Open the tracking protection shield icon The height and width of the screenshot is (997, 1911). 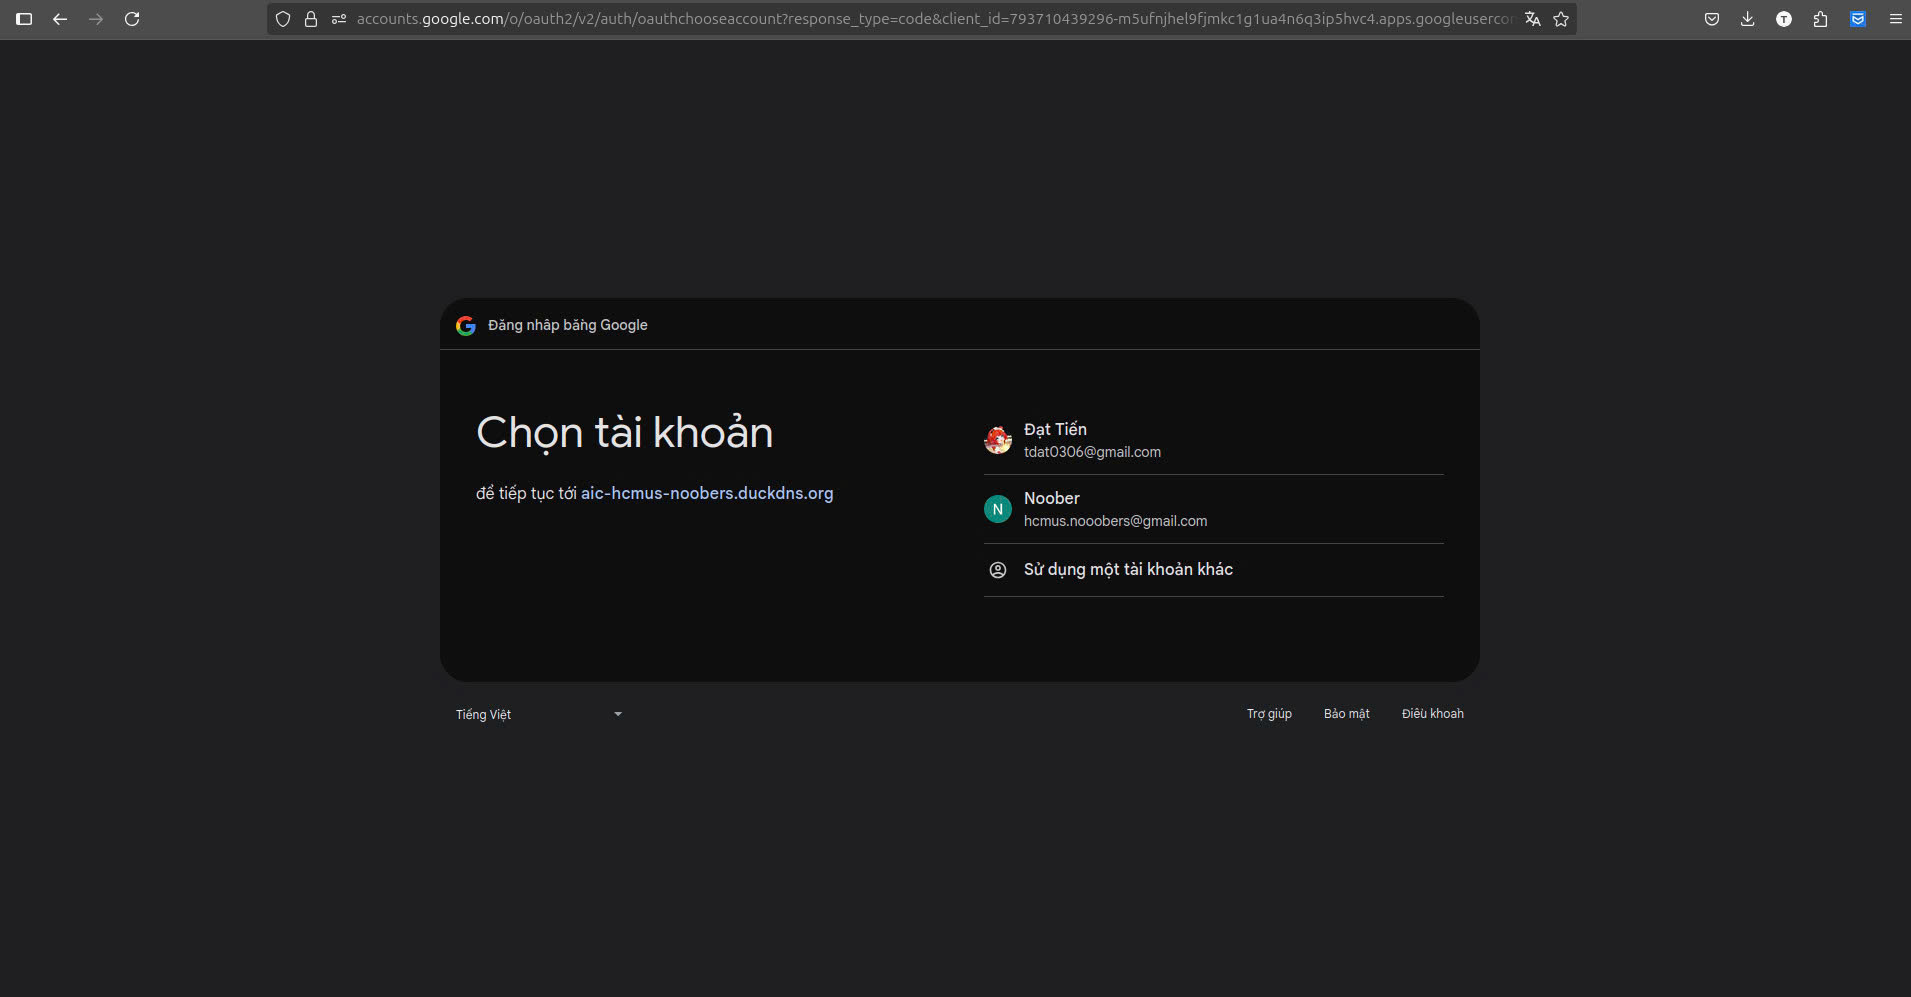point(283,19)
